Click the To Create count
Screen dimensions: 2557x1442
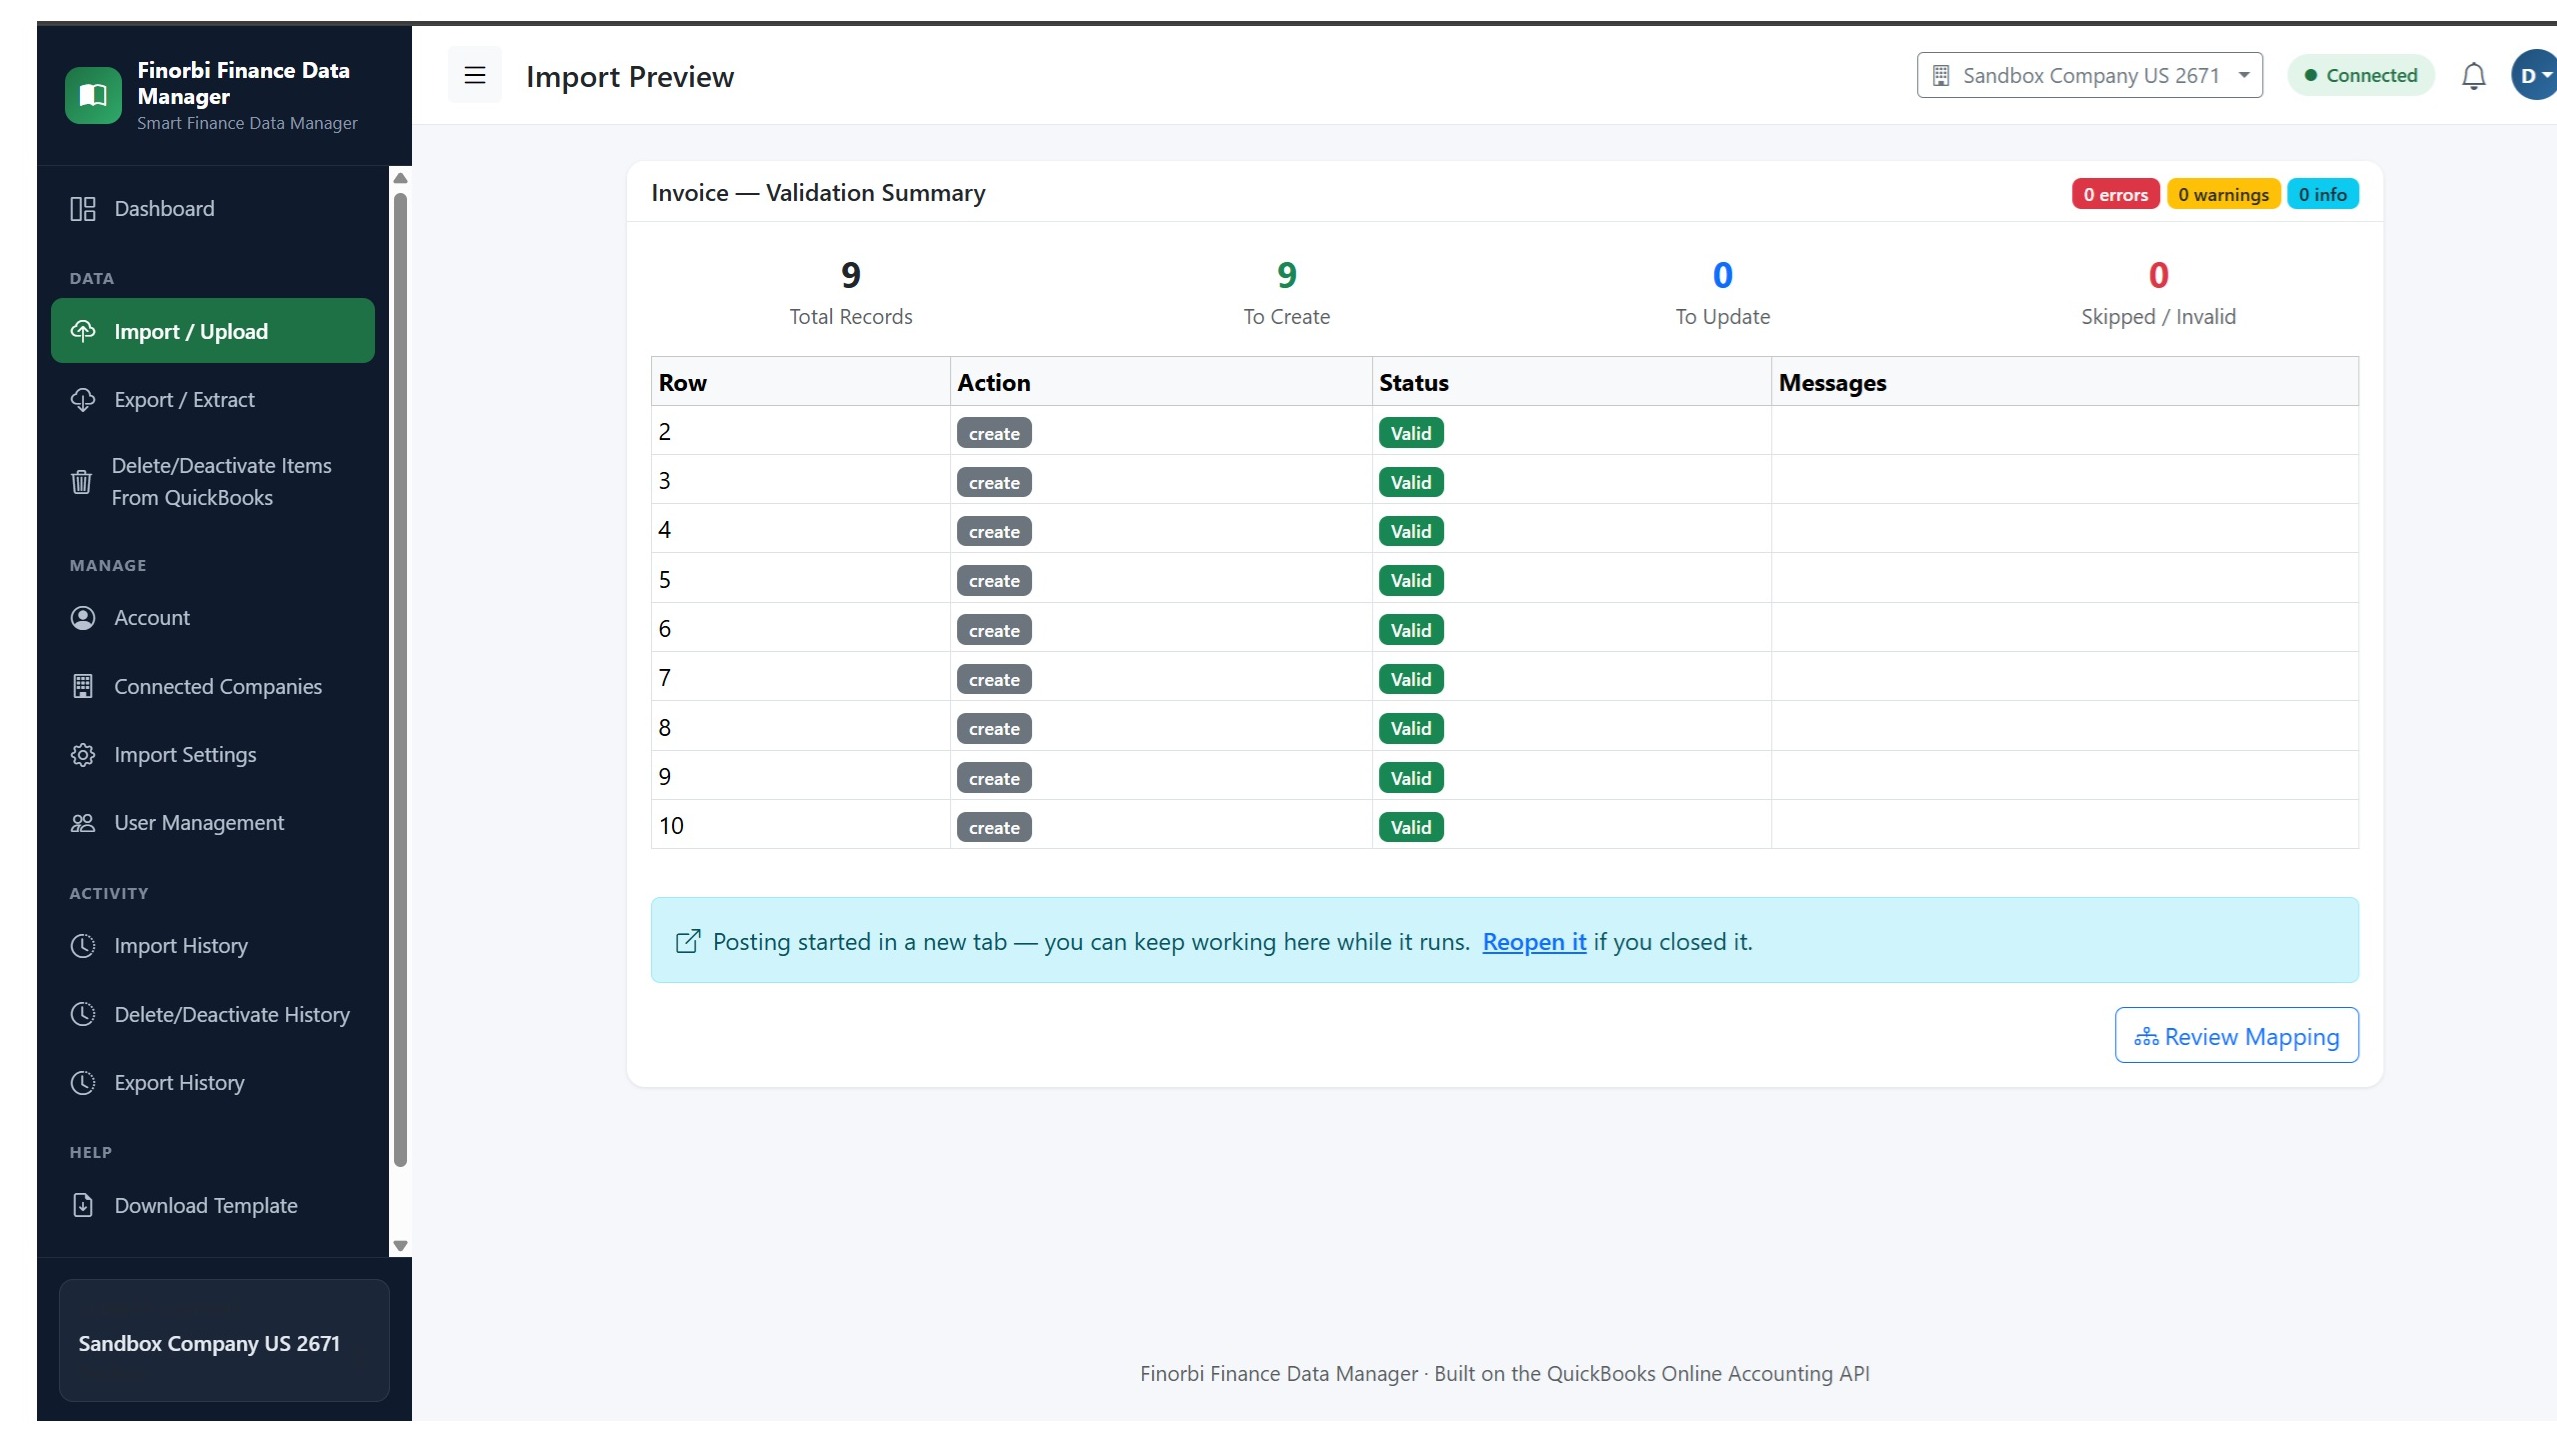pos(1286,275)
